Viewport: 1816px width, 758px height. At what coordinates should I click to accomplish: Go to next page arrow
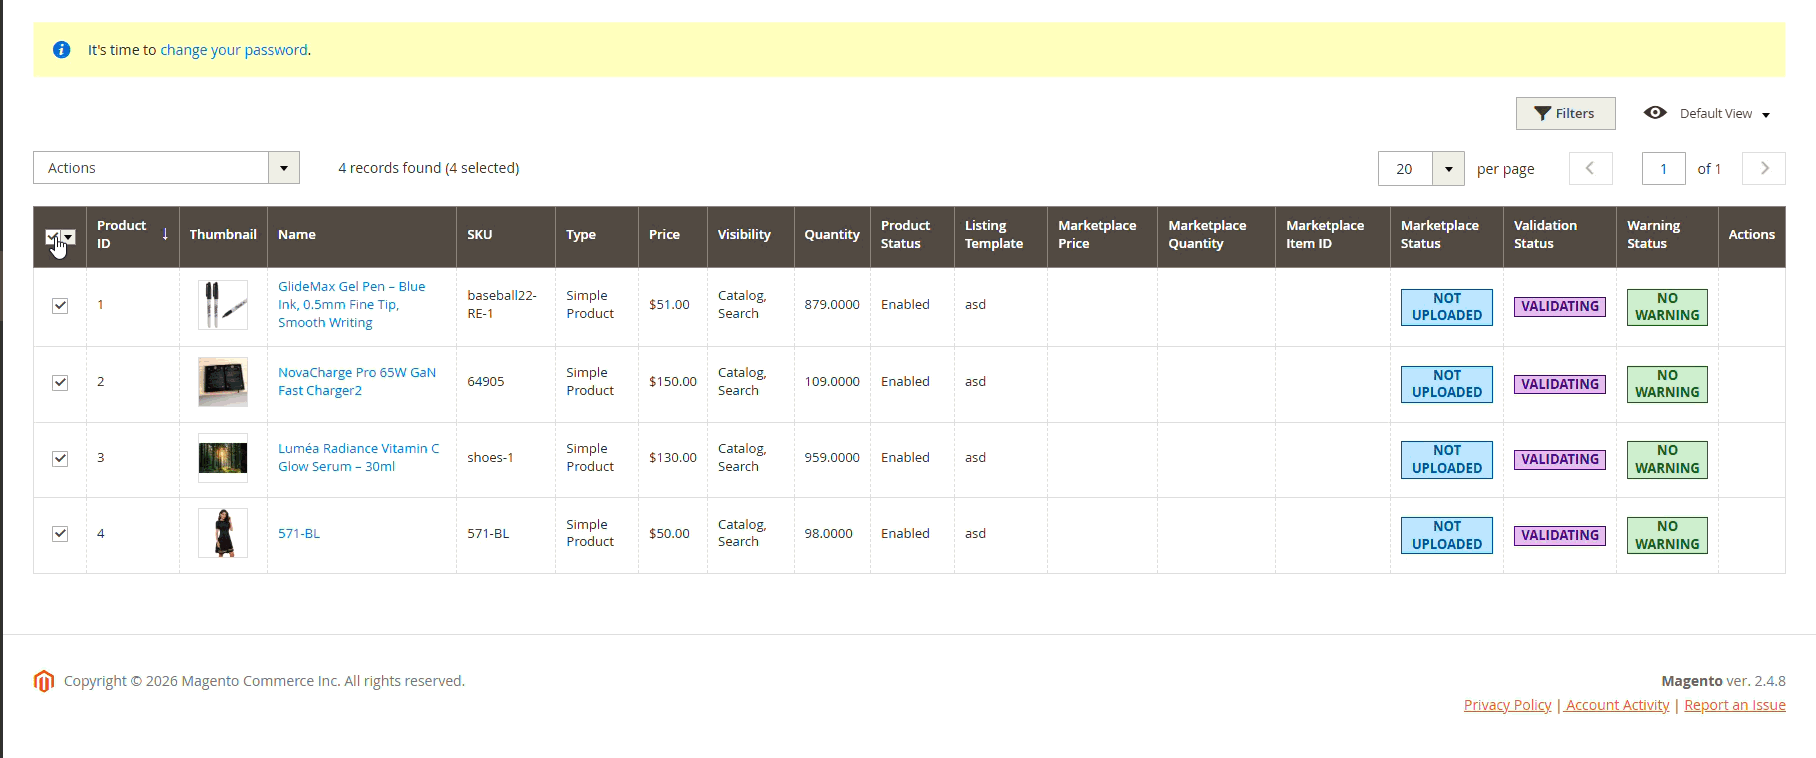(1763, 168)
